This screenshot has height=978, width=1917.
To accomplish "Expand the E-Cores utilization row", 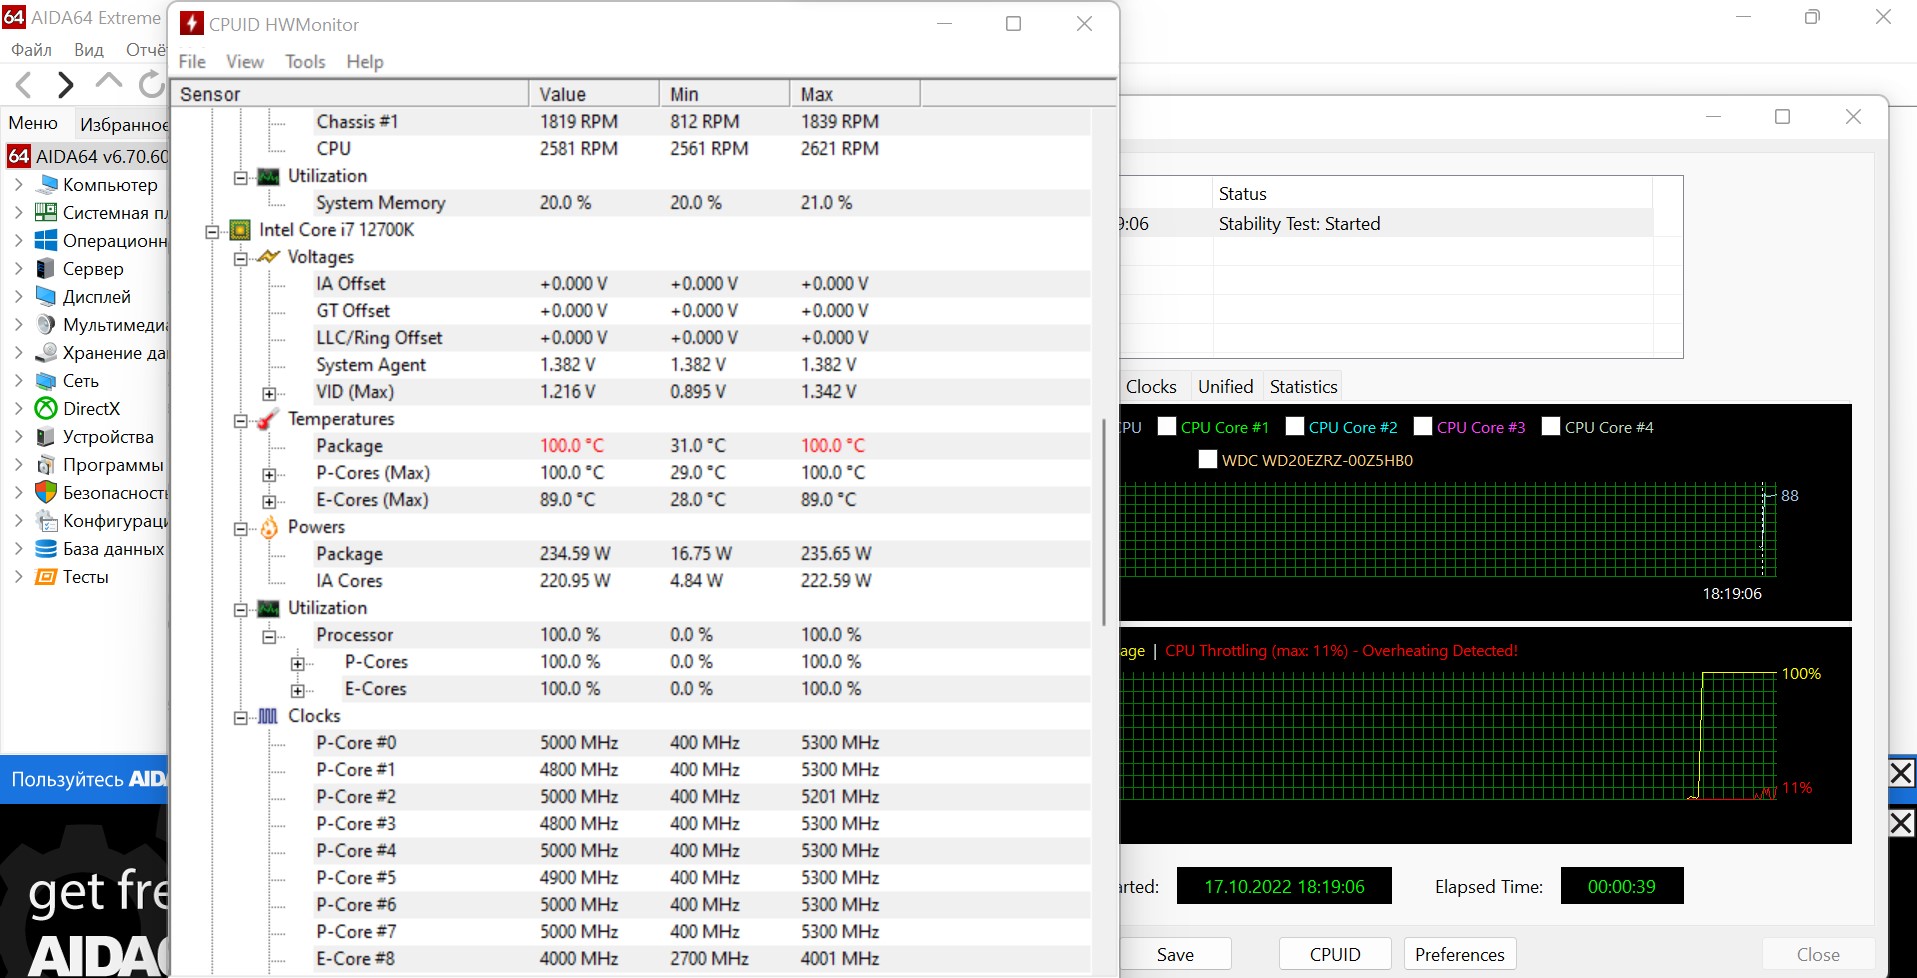I will point(297,690).
